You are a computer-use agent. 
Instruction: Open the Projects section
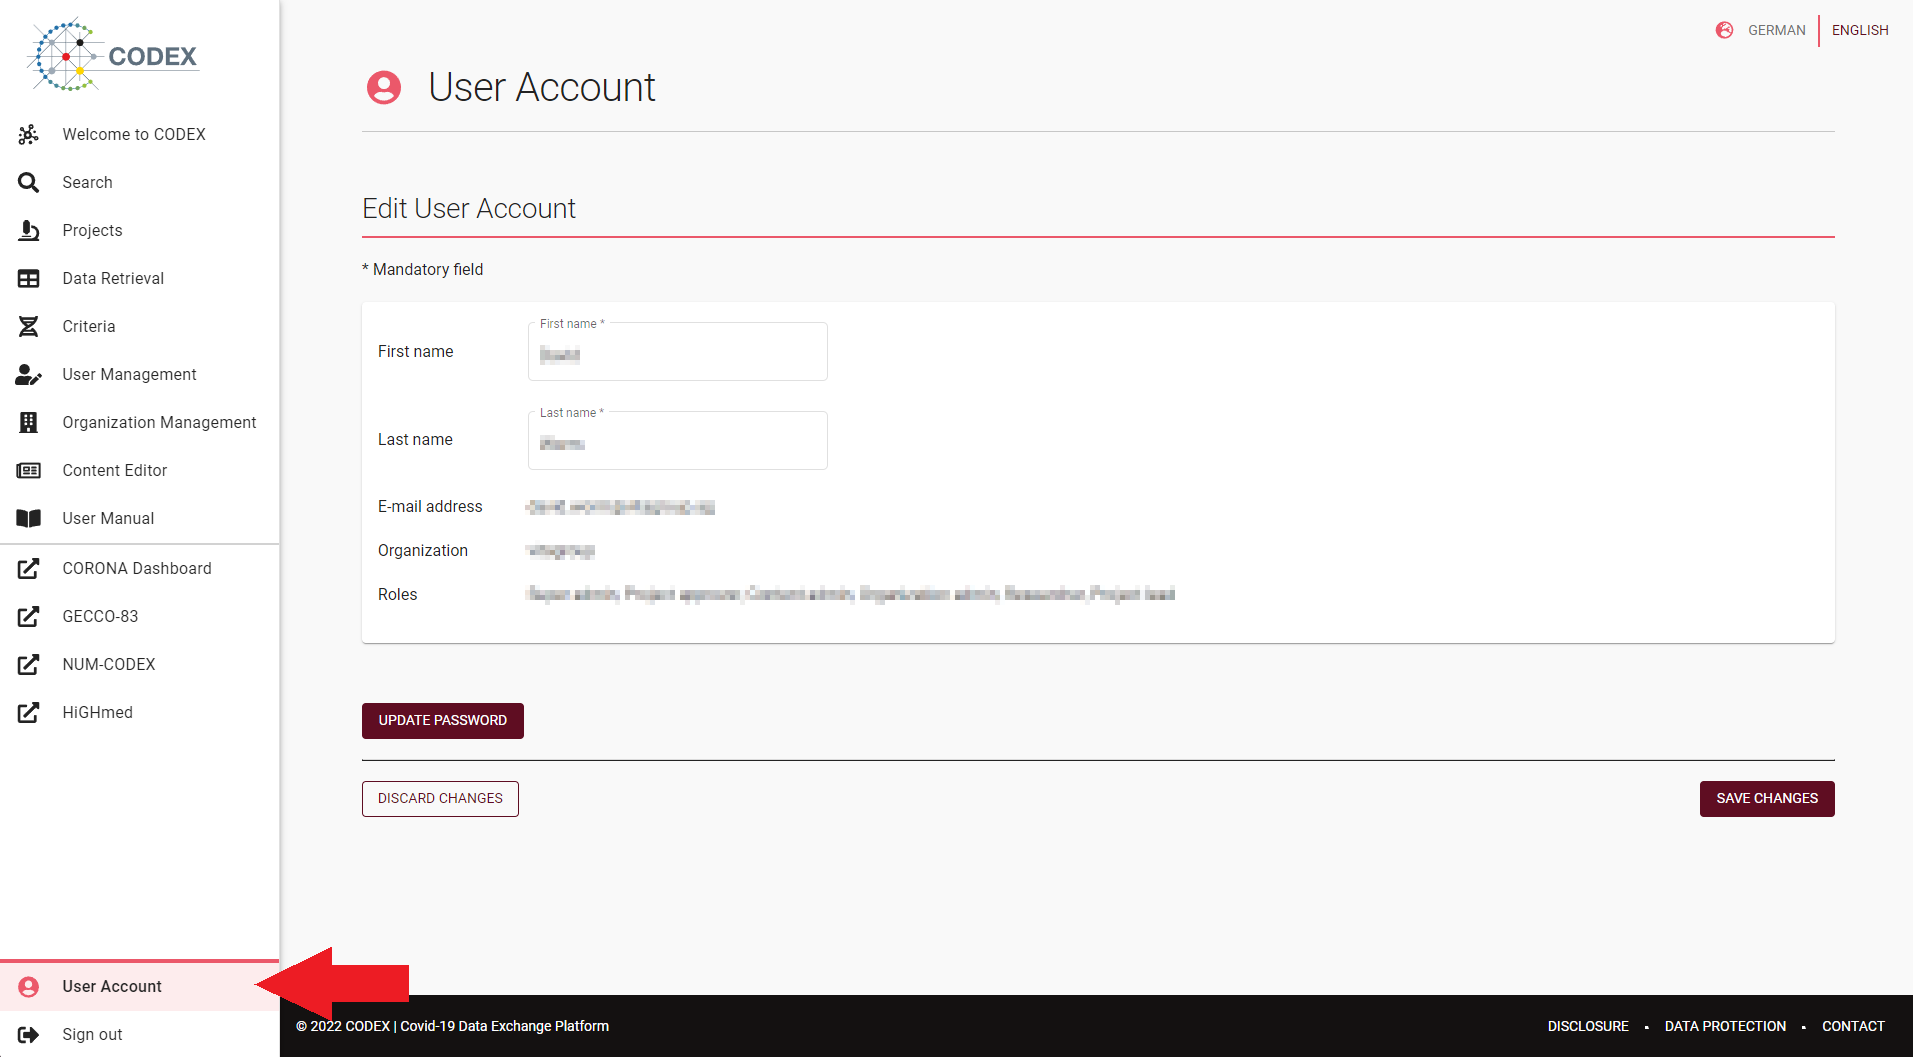tap(139, 230)
